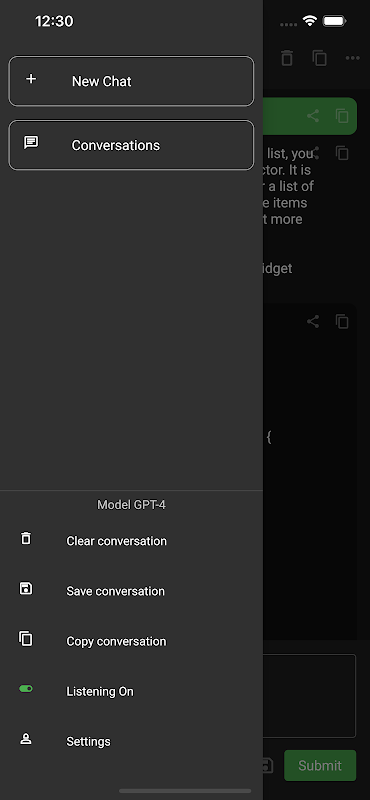Click the message input field behind the drawer

click(x=309, y=696)
